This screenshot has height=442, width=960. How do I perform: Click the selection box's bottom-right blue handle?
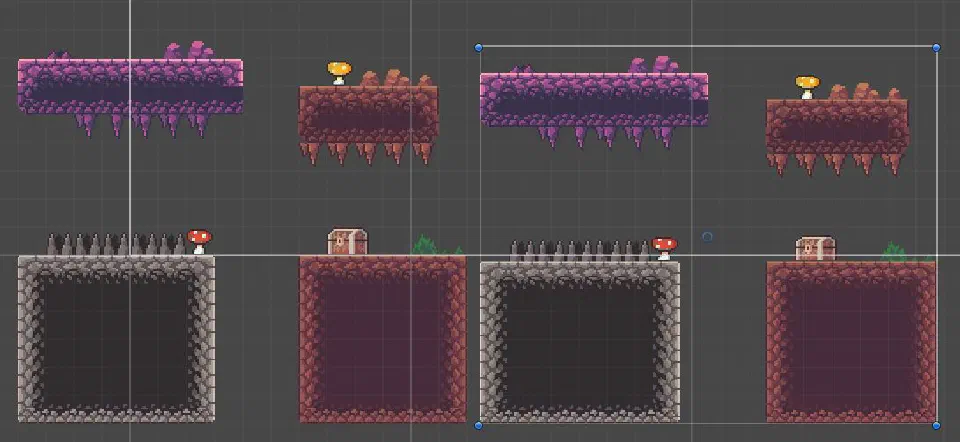point(936,425)
